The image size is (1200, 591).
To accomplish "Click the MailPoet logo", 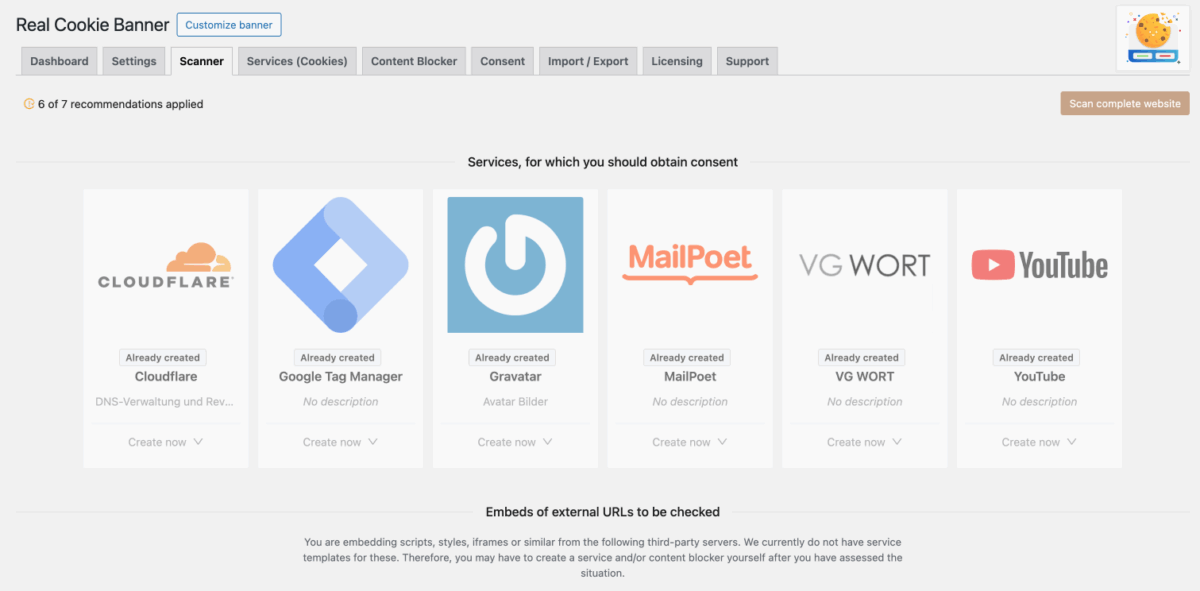I will [x=689, y=263].
